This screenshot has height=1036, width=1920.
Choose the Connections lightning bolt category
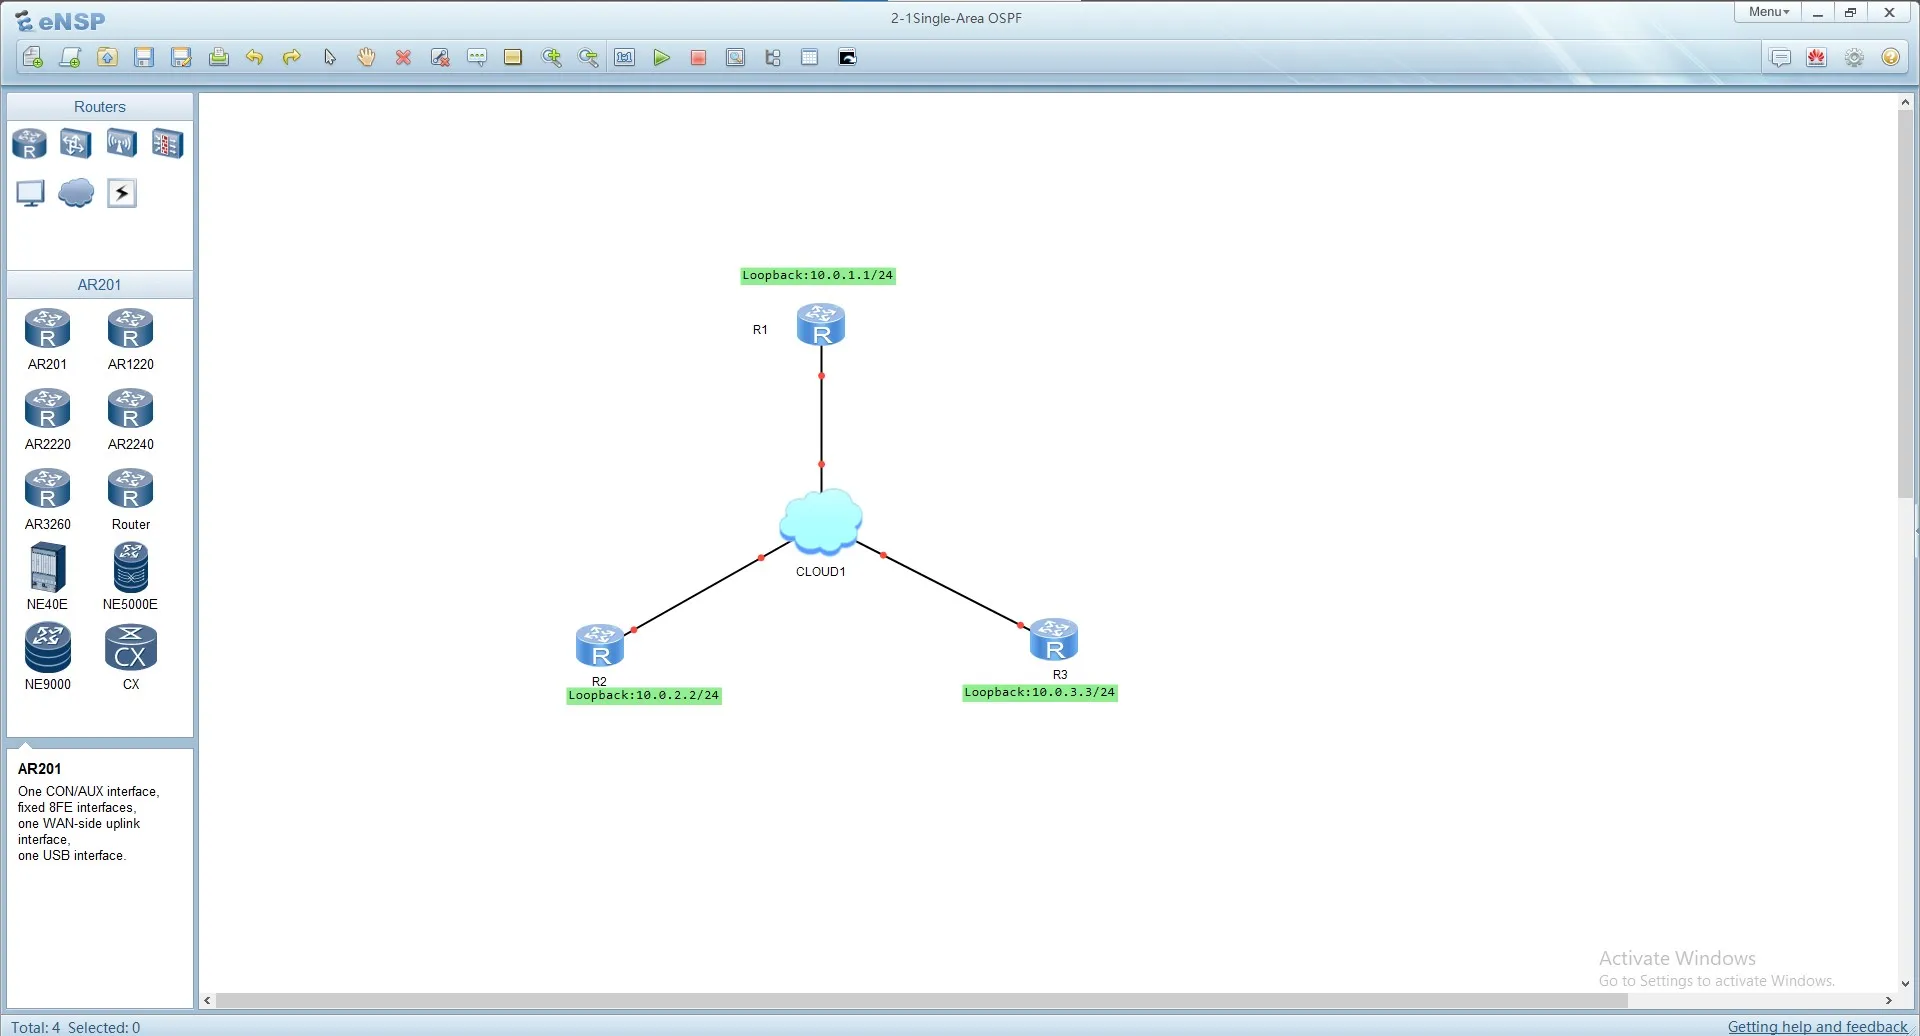[x=121, y=193]
